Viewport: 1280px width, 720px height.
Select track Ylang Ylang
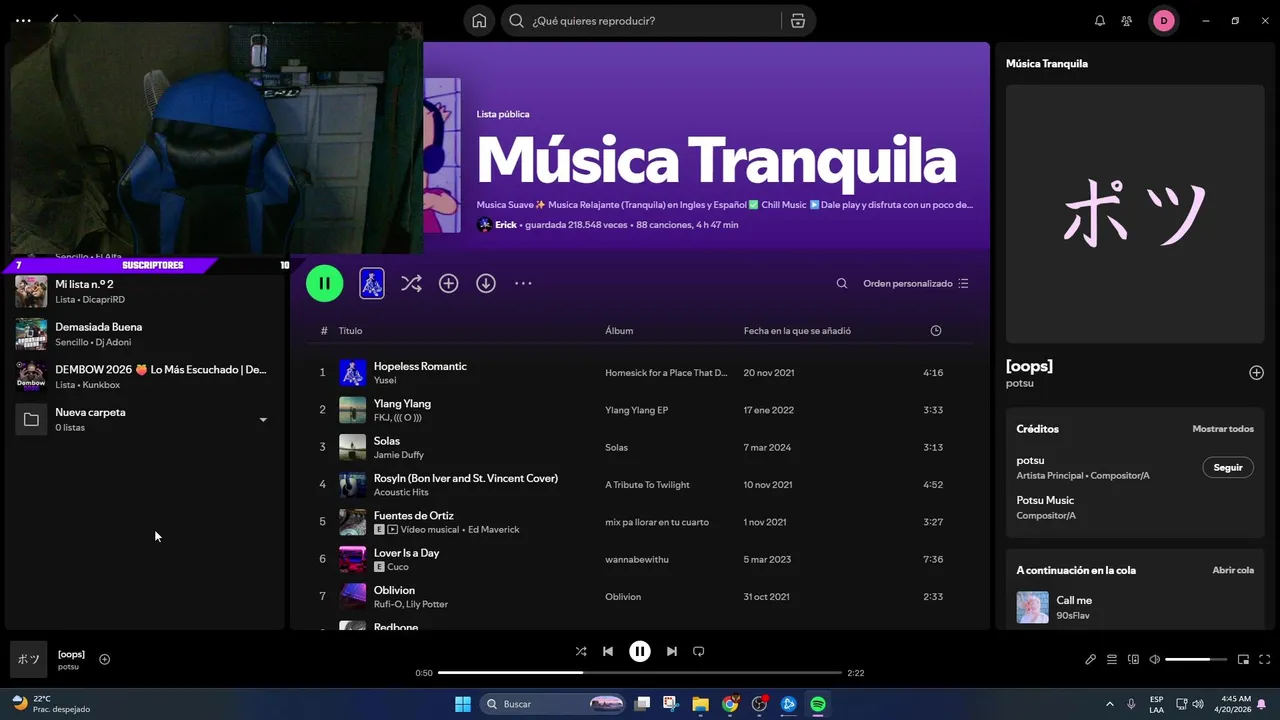click(x=402, y=403)
